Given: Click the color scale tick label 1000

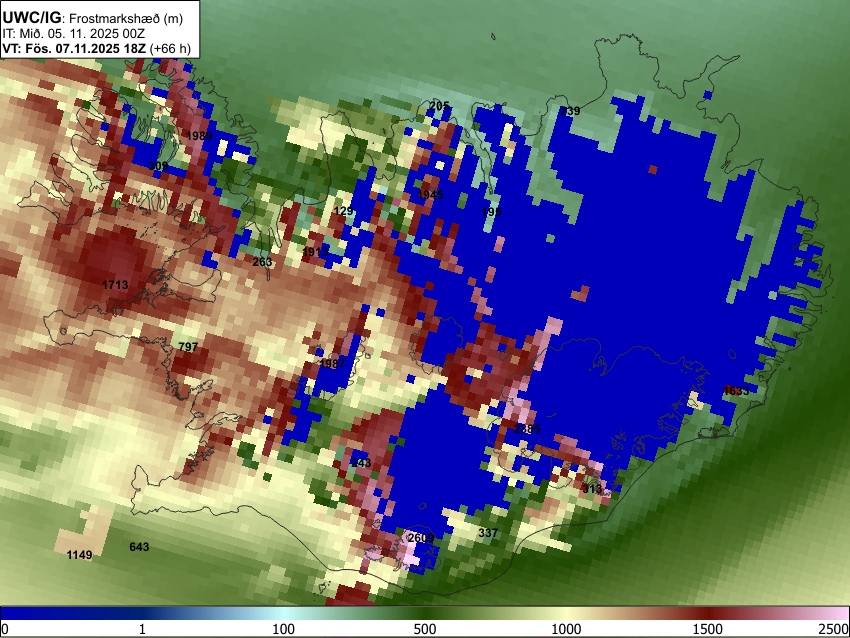Looking at the screenshot, I should tap(566, 629).
